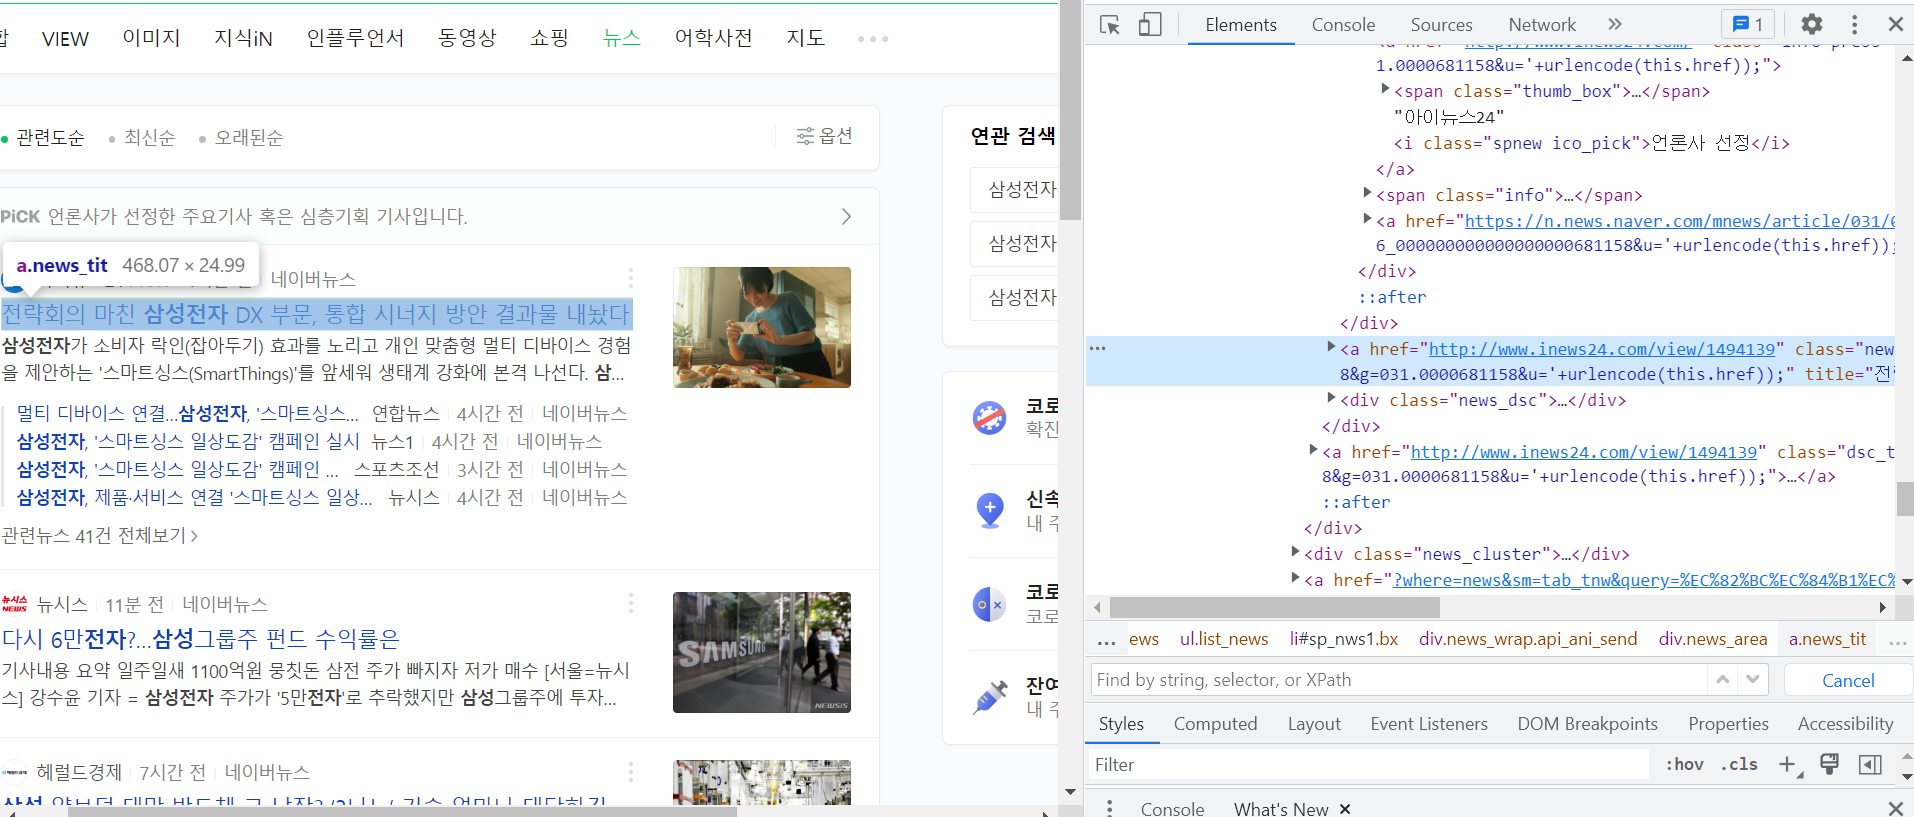
Task: Toggle device toolbar emulation icon
Action: point(1150,25)
